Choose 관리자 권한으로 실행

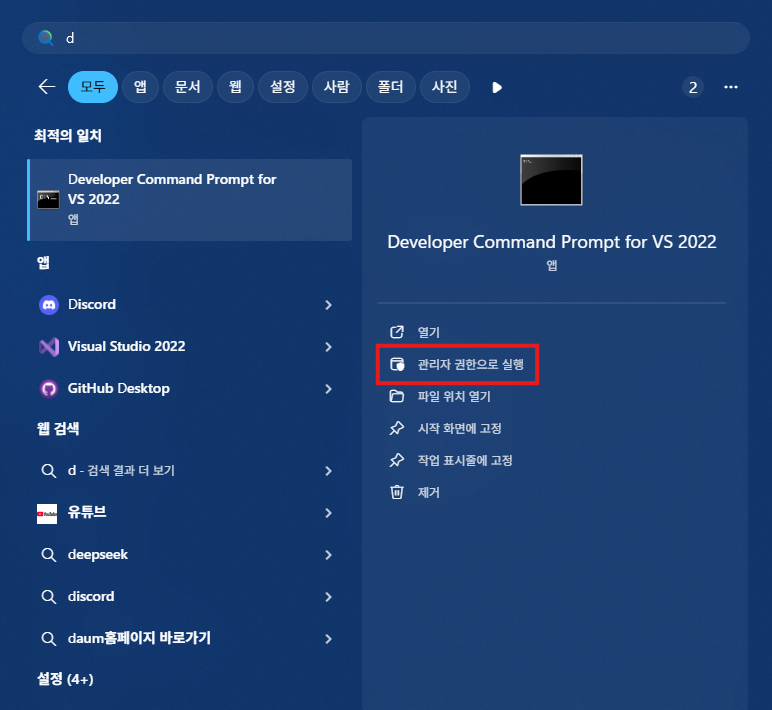tap(470, 364)
